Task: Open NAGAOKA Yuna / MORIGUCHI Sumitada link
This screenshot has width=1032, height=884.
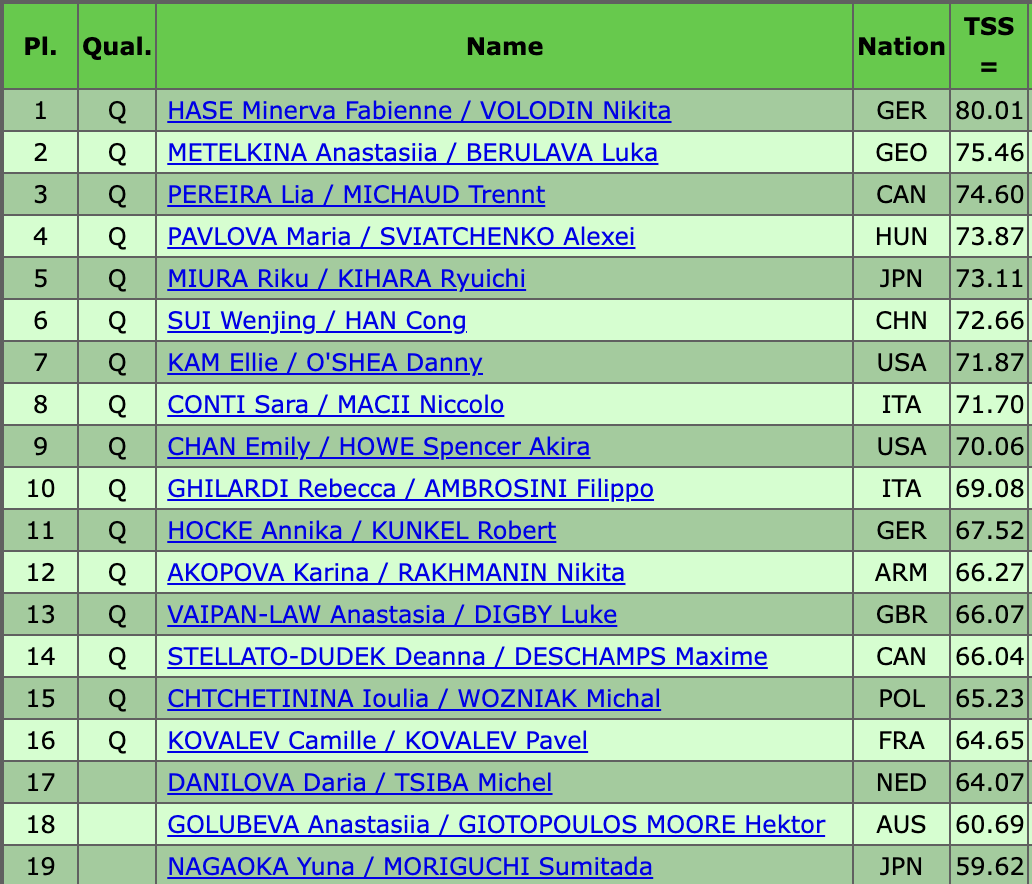Action: click(410, 867)
